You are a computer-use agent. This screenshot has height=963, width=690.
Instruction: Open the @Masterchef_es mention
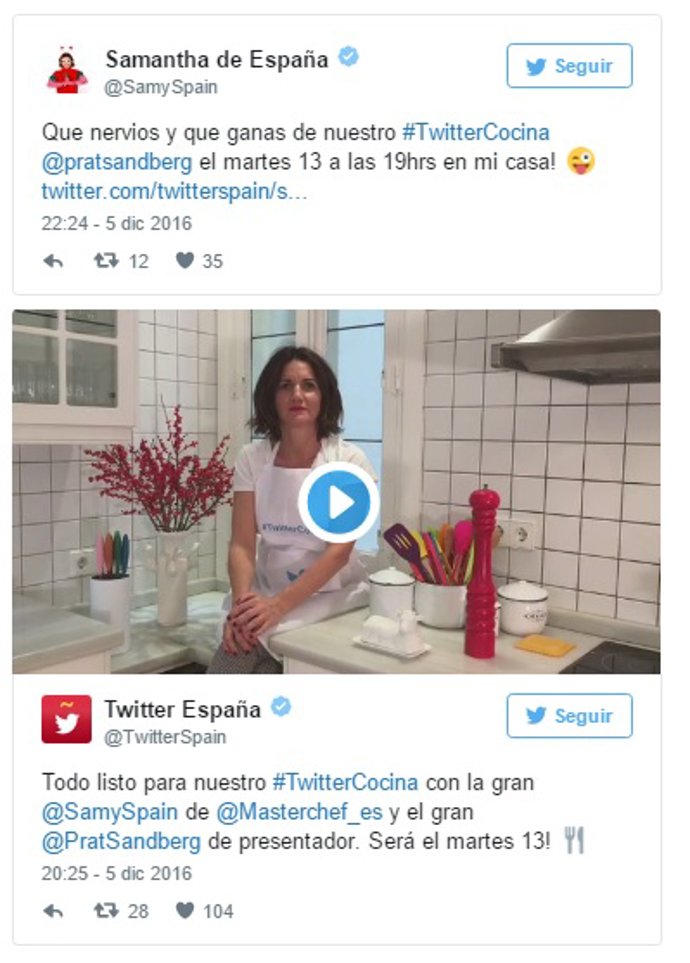tap(299, 812)
